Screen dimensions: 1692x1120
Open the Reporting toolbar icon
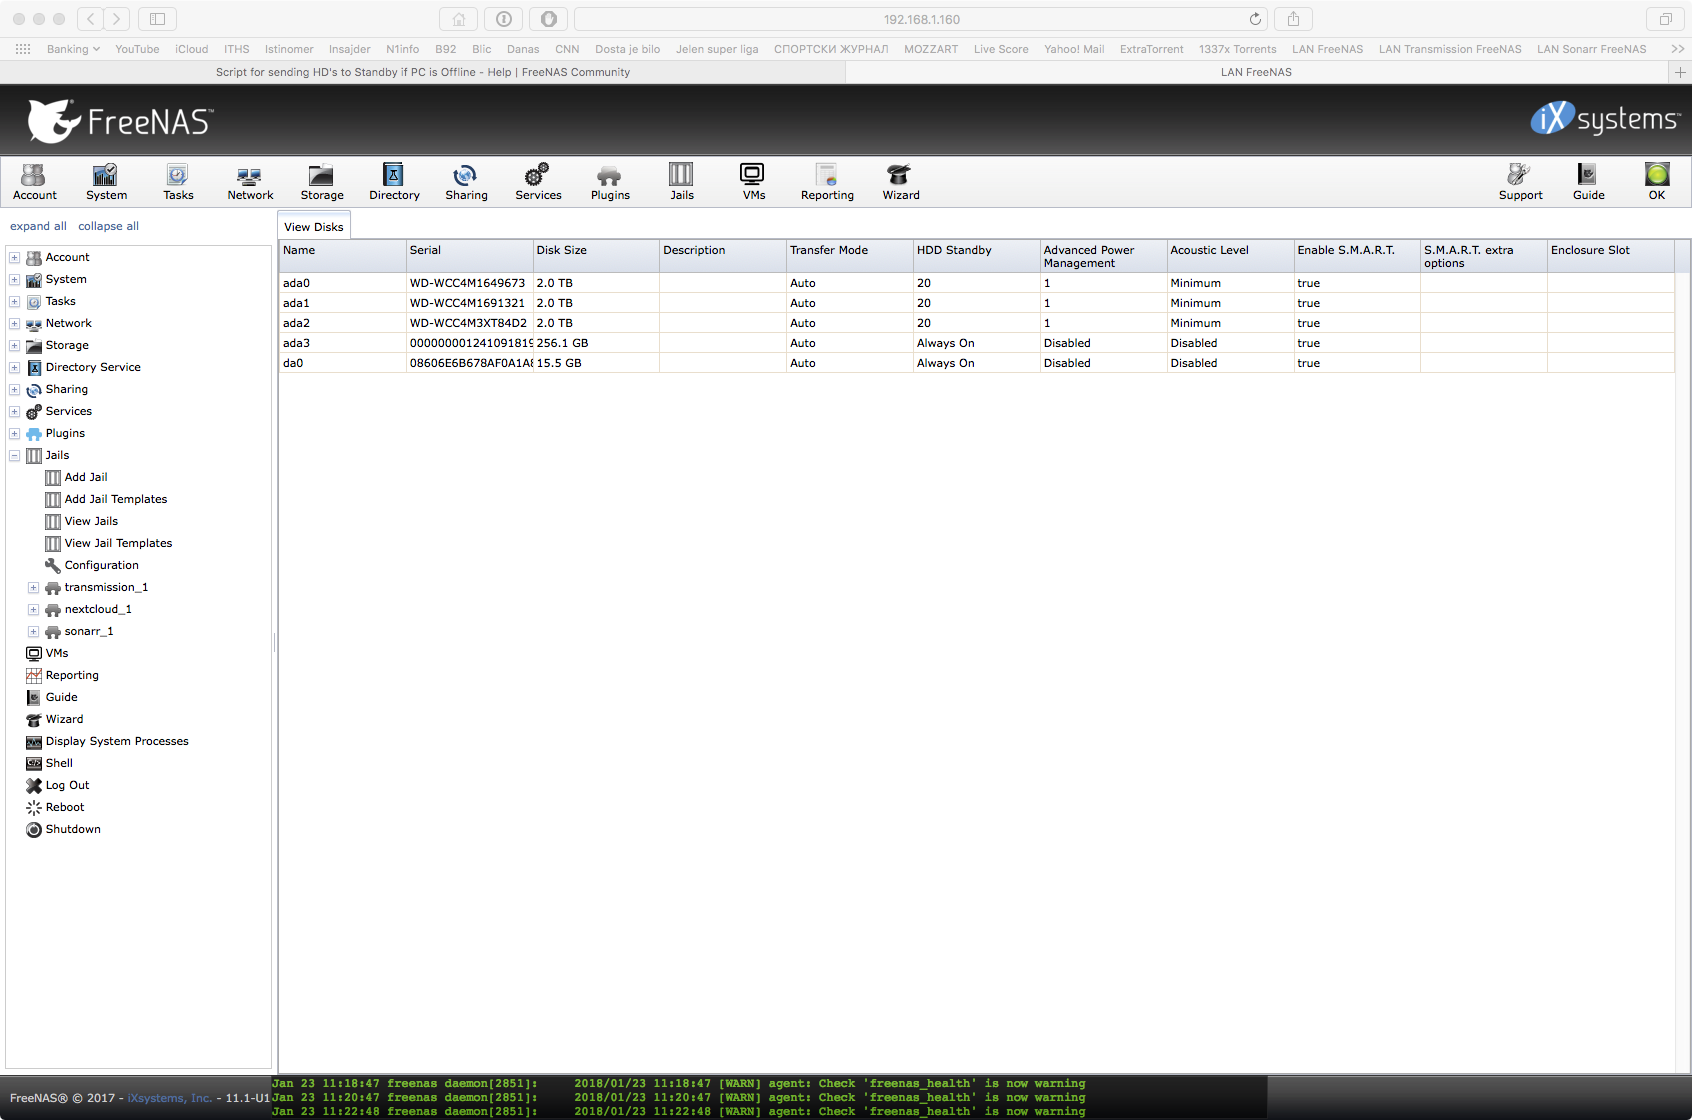point(827,182)
